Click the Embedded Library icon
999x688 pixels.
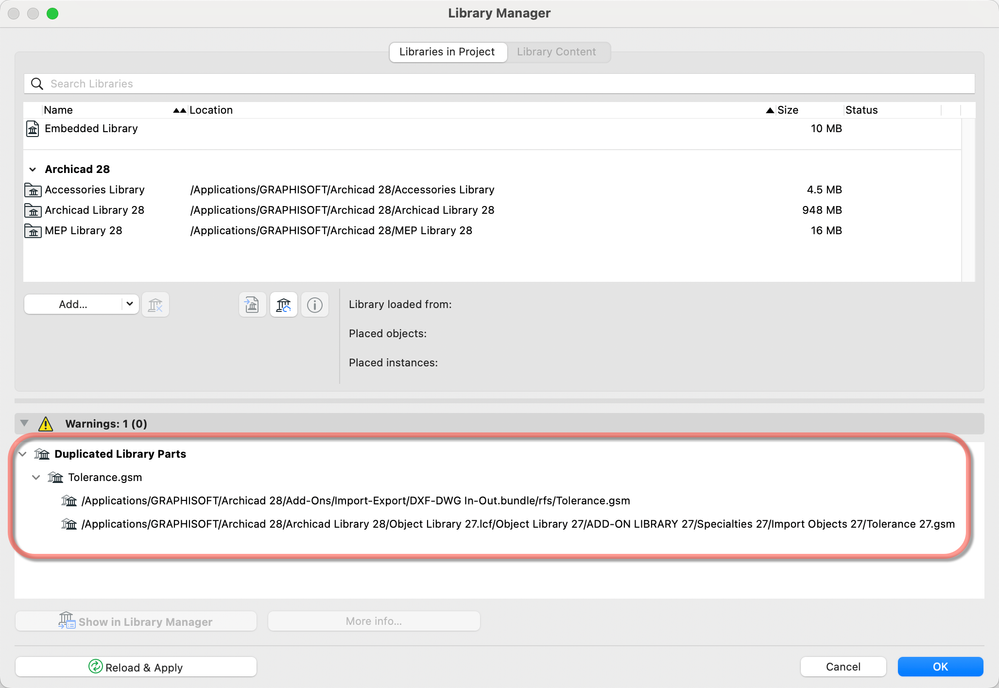[32, 129]
